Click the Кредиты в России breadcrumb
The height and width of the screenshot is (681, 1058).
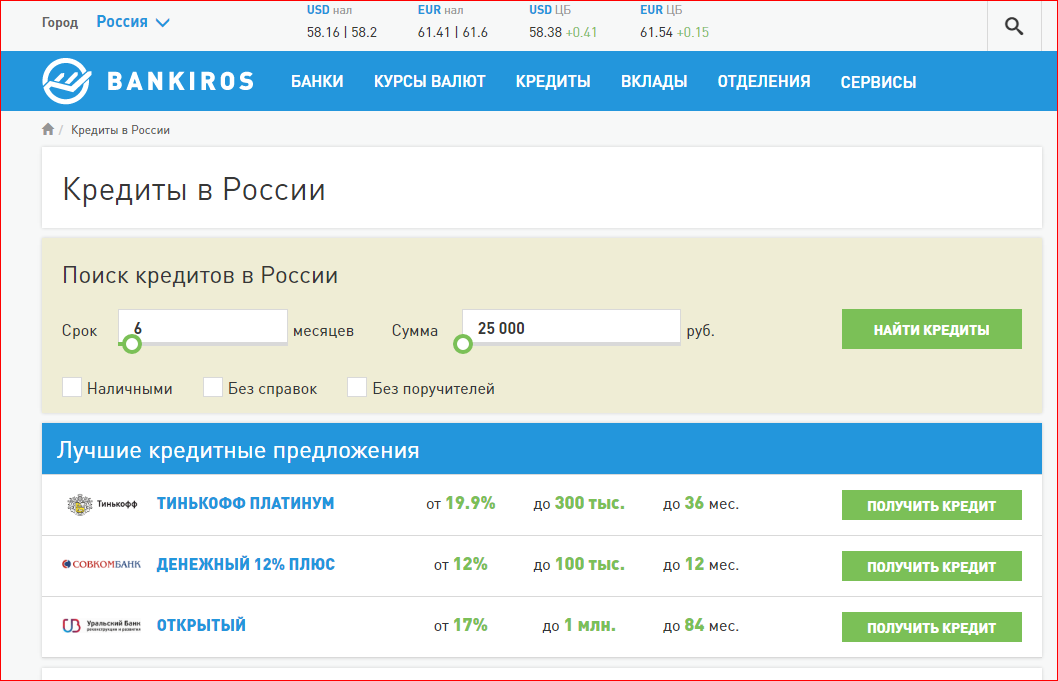pos(120,130)
